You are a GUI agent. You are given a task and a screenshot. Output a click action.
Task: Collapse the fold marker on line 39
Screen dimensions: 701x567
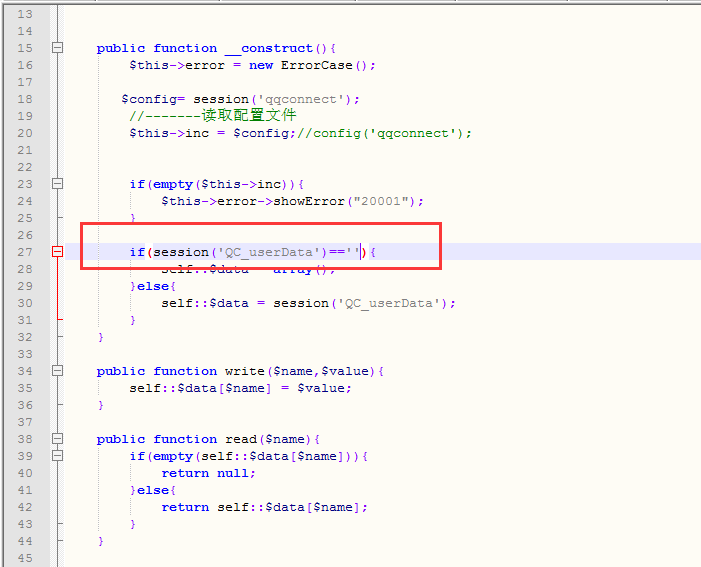click(x=57, y=456)
